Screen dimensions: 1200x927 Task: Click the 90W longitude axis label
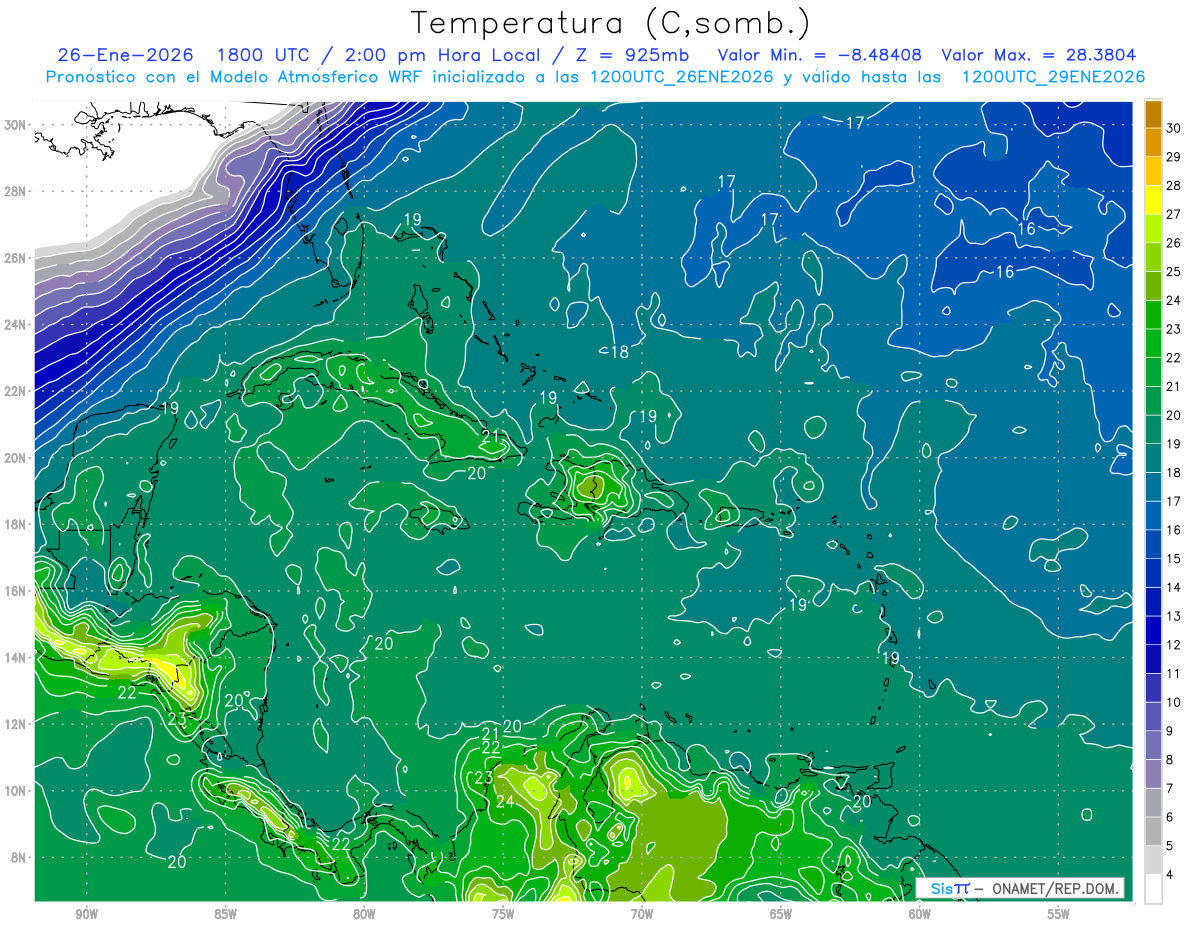[x=86, y=915]
